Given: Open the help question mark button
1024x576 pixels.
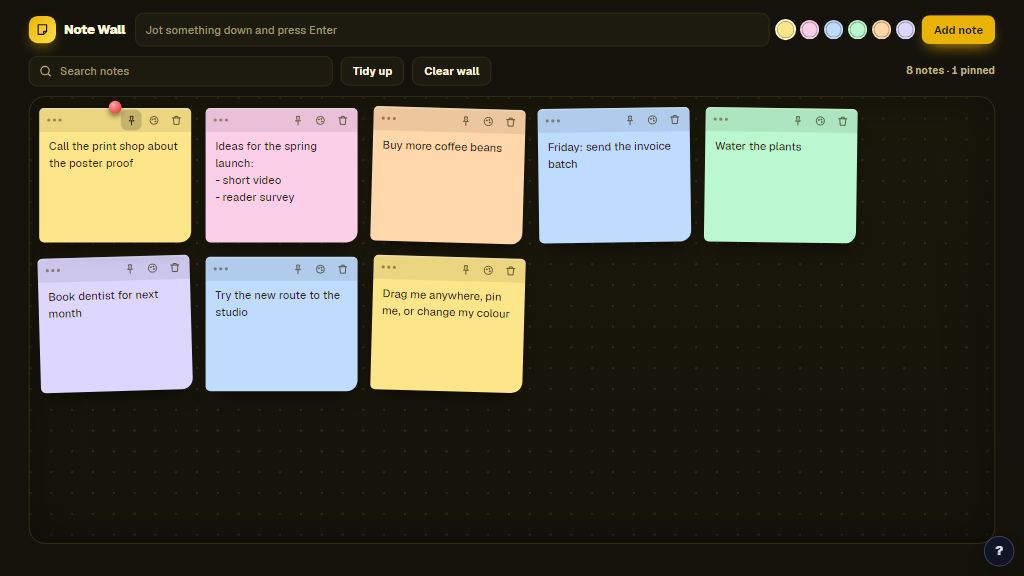Looking at the screenshot, I should click(999, 551).
